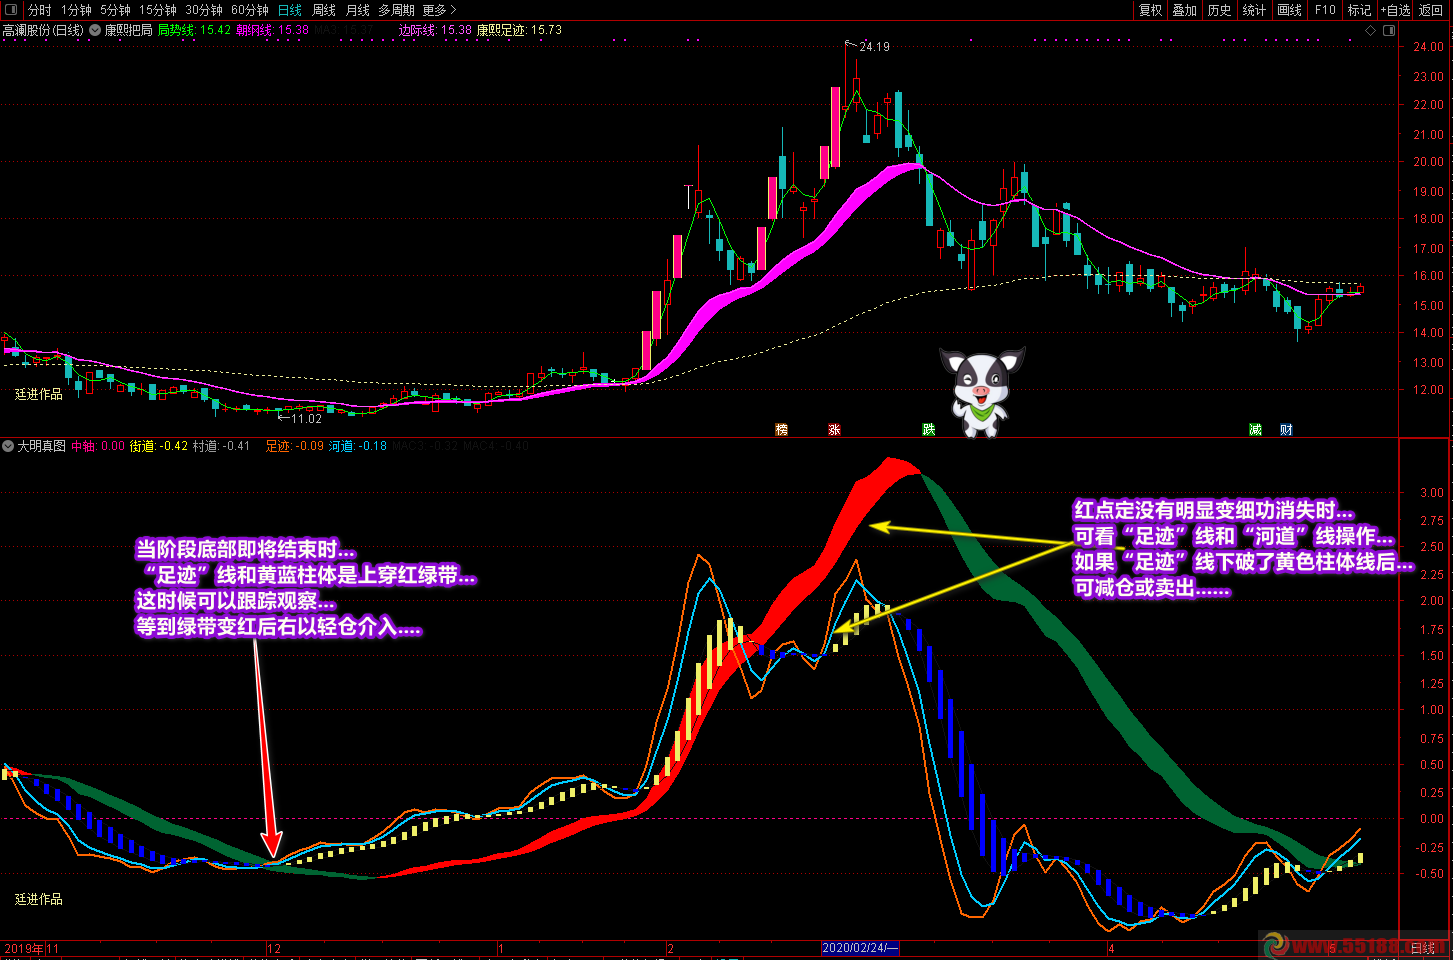1453x960 pixels.
Task: Click the panel layout icon at top-left
Action: point(11,10)
